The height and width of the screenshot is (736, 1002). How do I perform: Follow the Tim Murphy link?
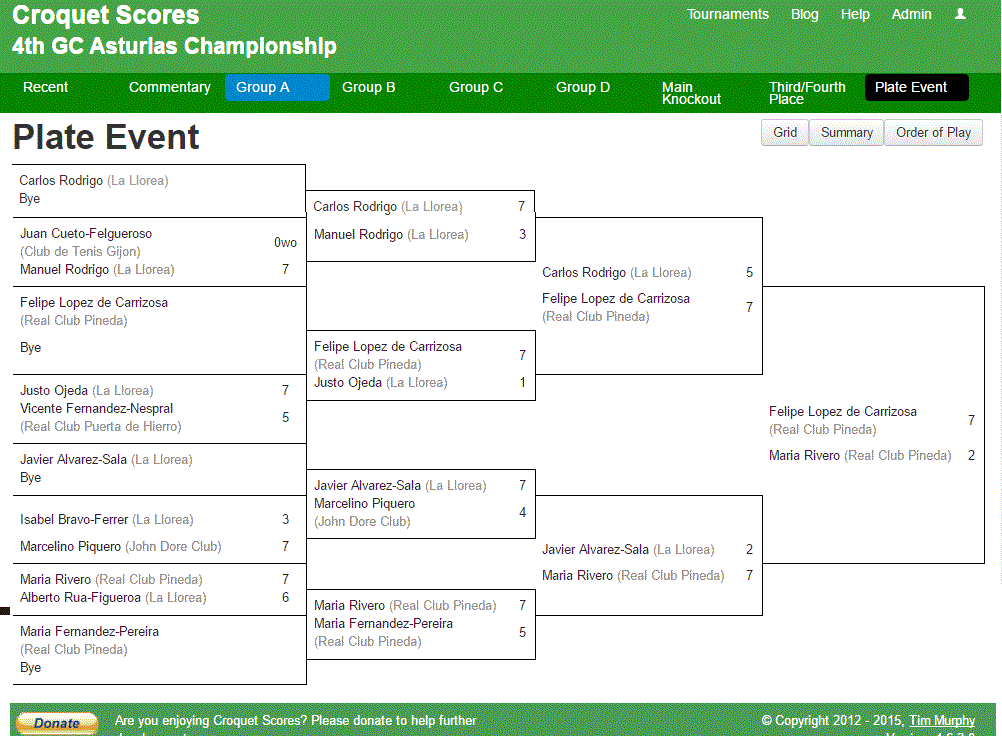point(942,721)
